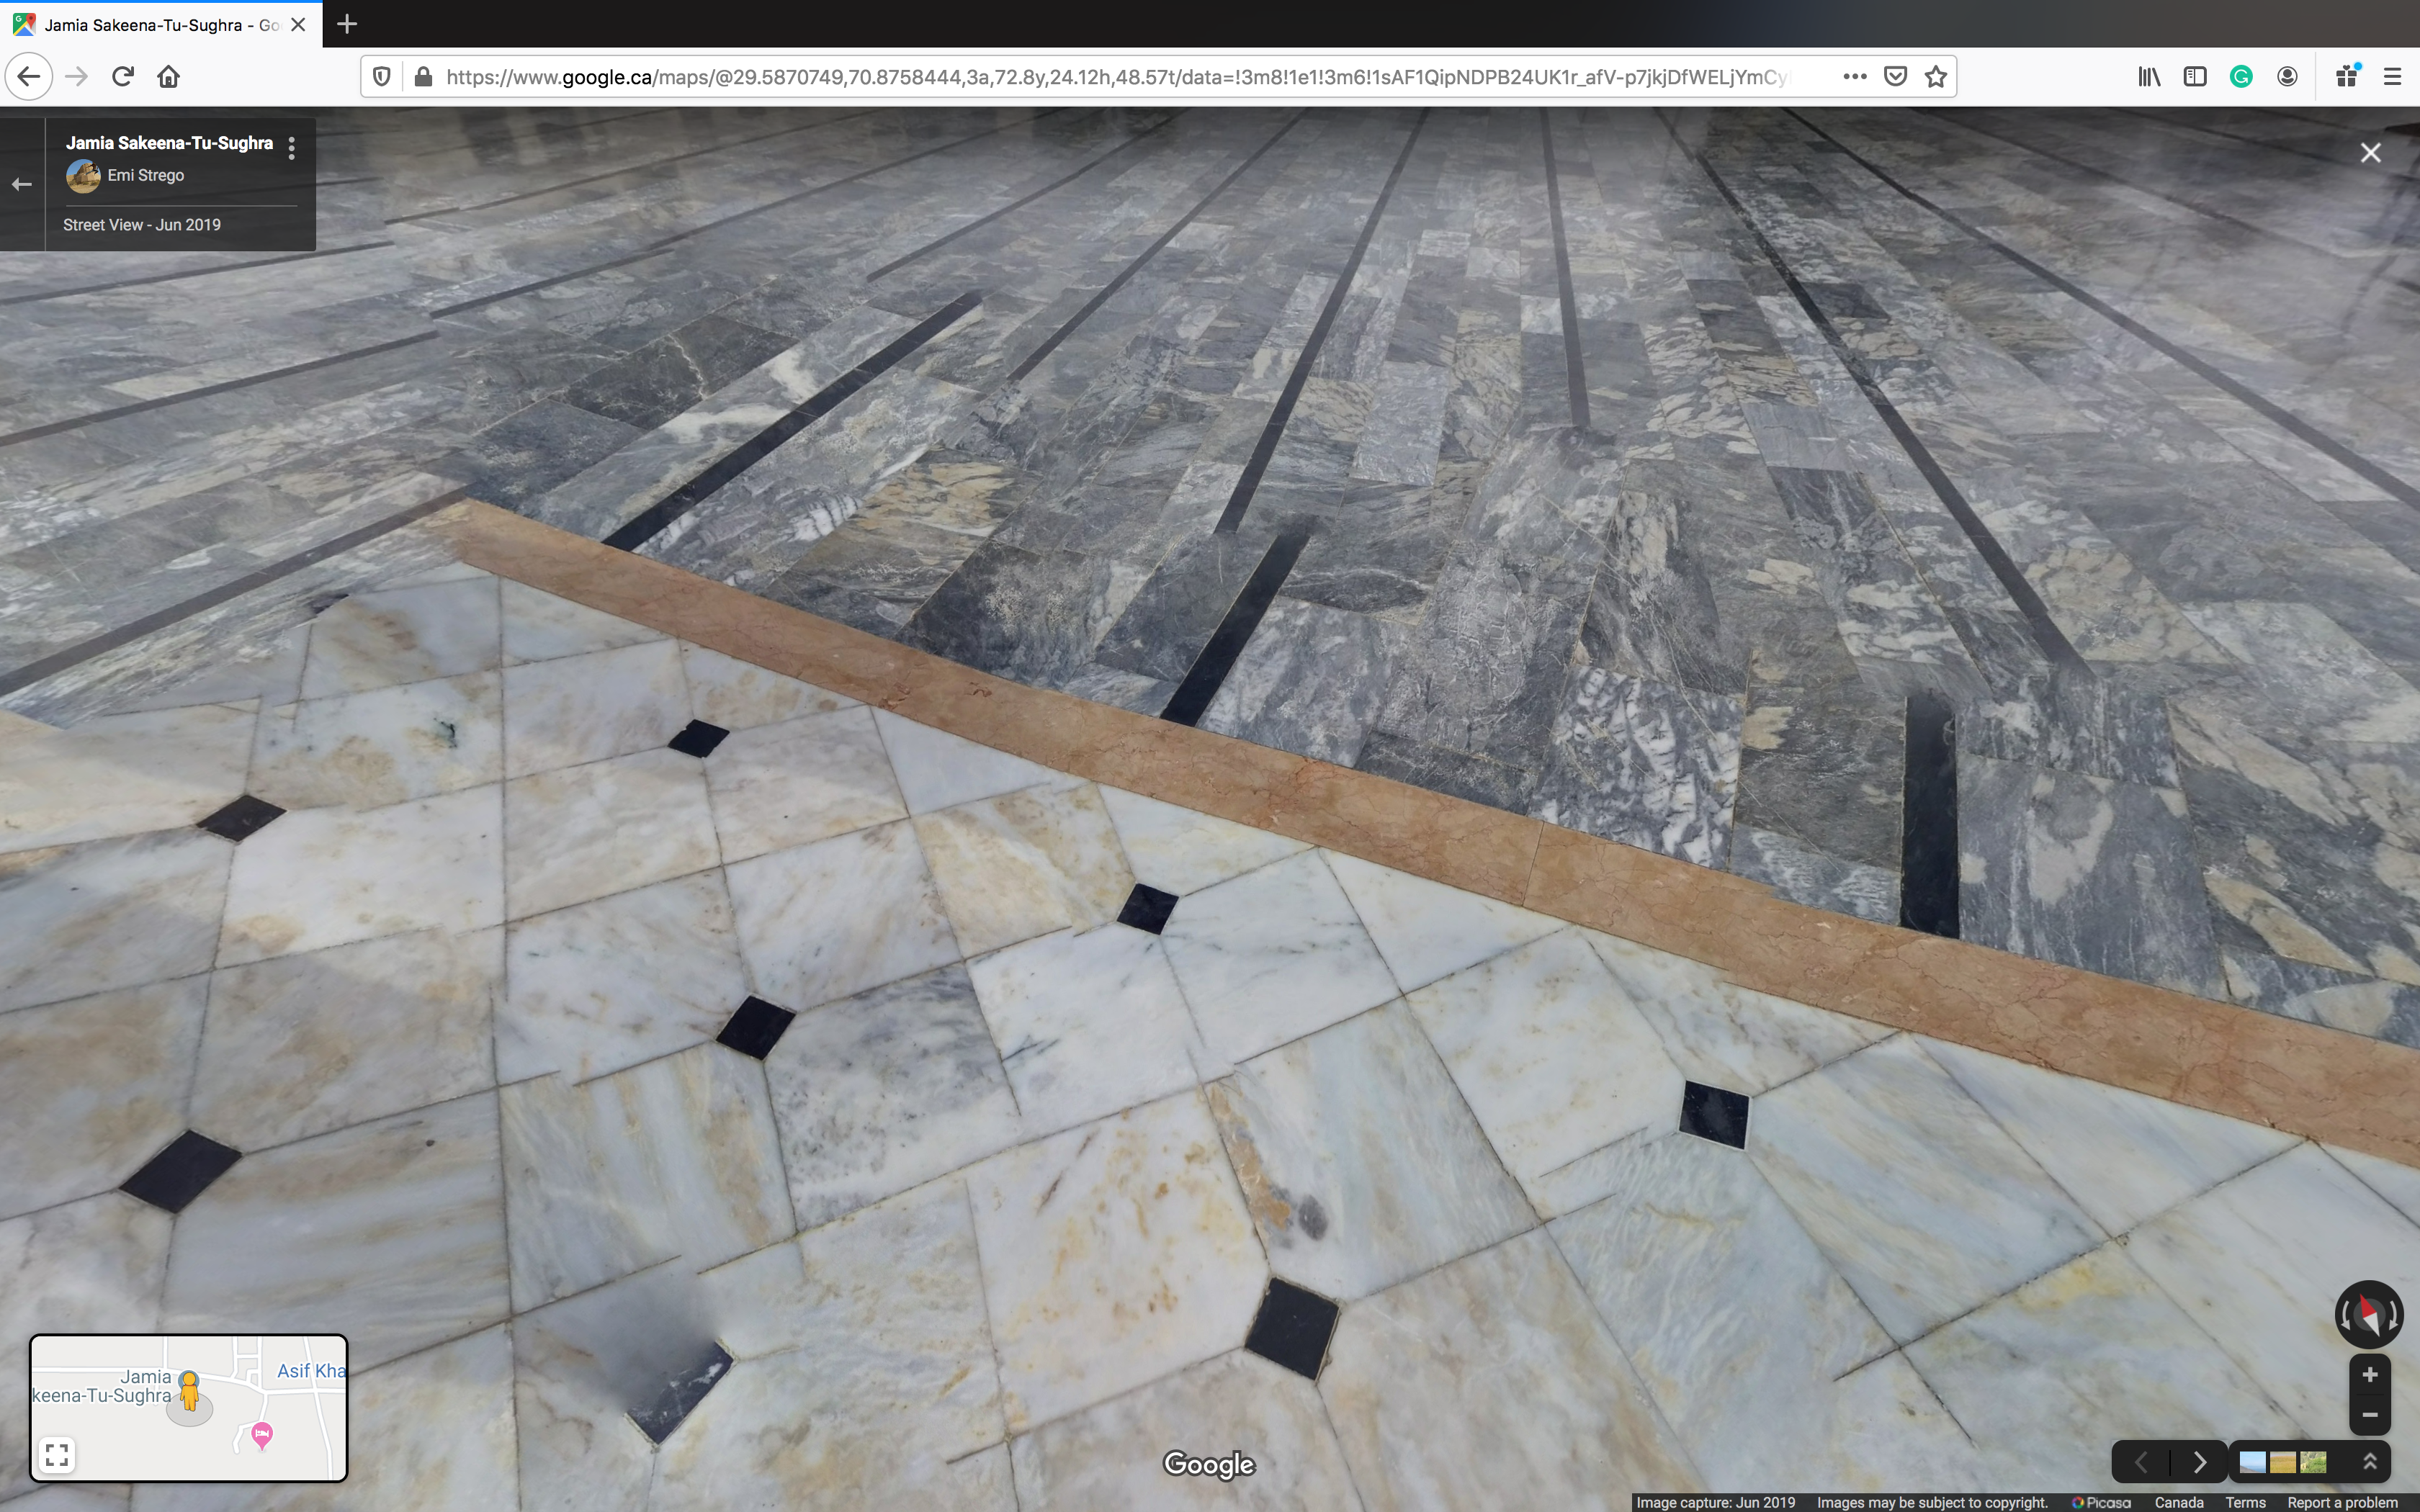Open three-dot menu beside Jamia Sakeena-Tu-Sughra

point(291,149)
